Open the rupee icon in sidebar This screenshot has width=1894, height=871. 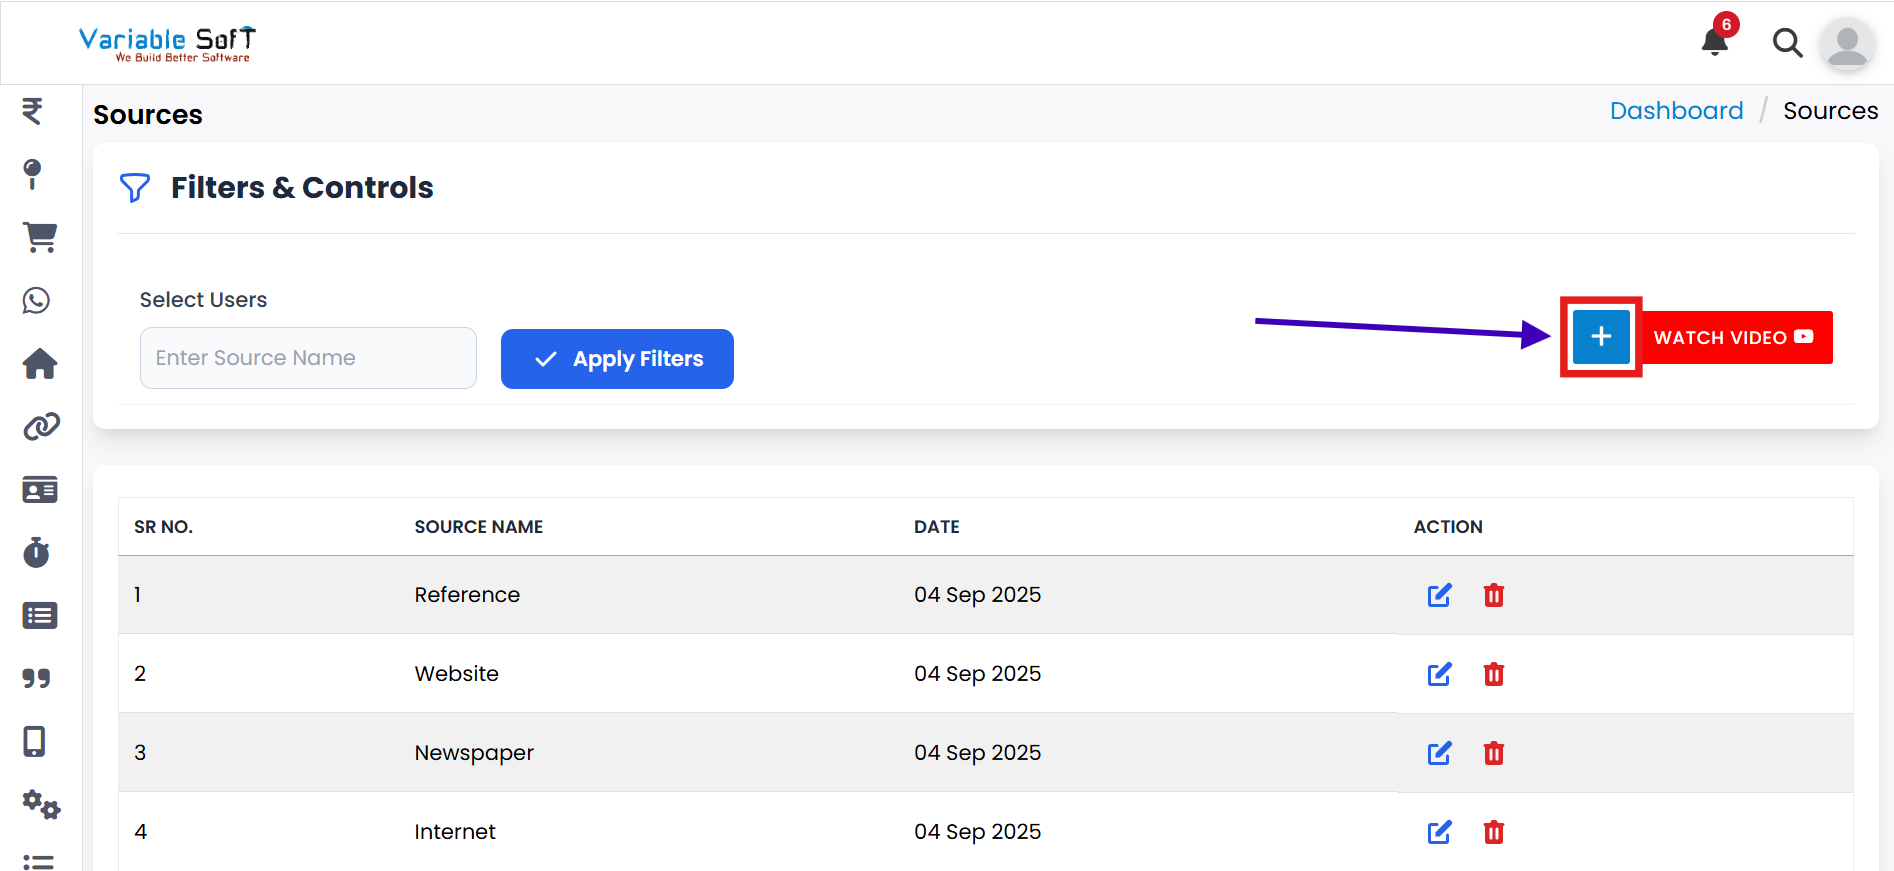point(33,110)
